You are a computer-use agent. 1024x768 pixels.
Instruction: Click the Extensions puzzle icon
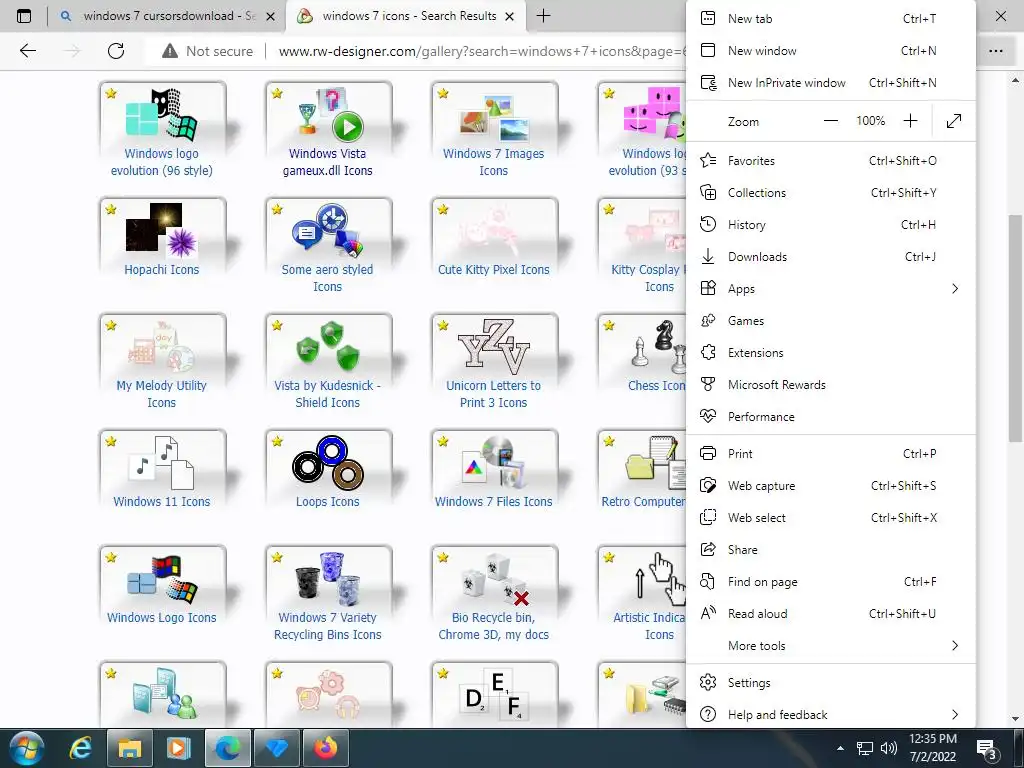click(x=708, y=353)
